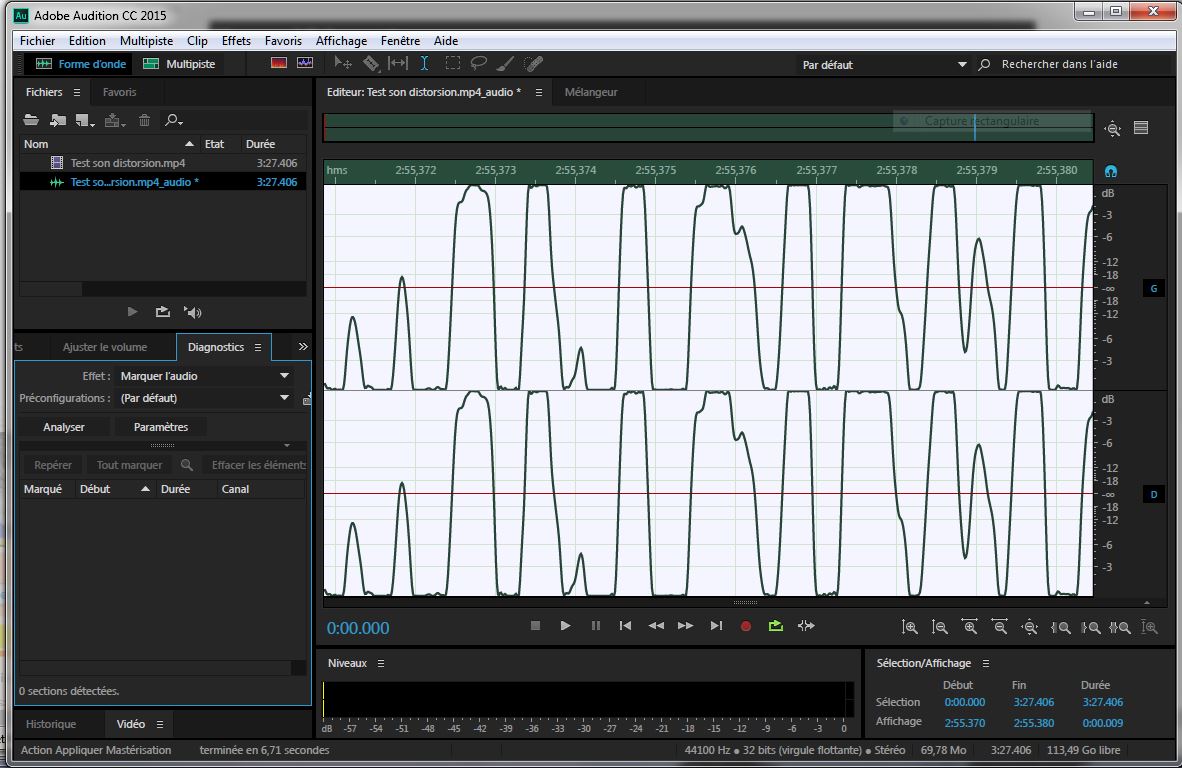Toggle right channel D button

[x=1153, y=495]
